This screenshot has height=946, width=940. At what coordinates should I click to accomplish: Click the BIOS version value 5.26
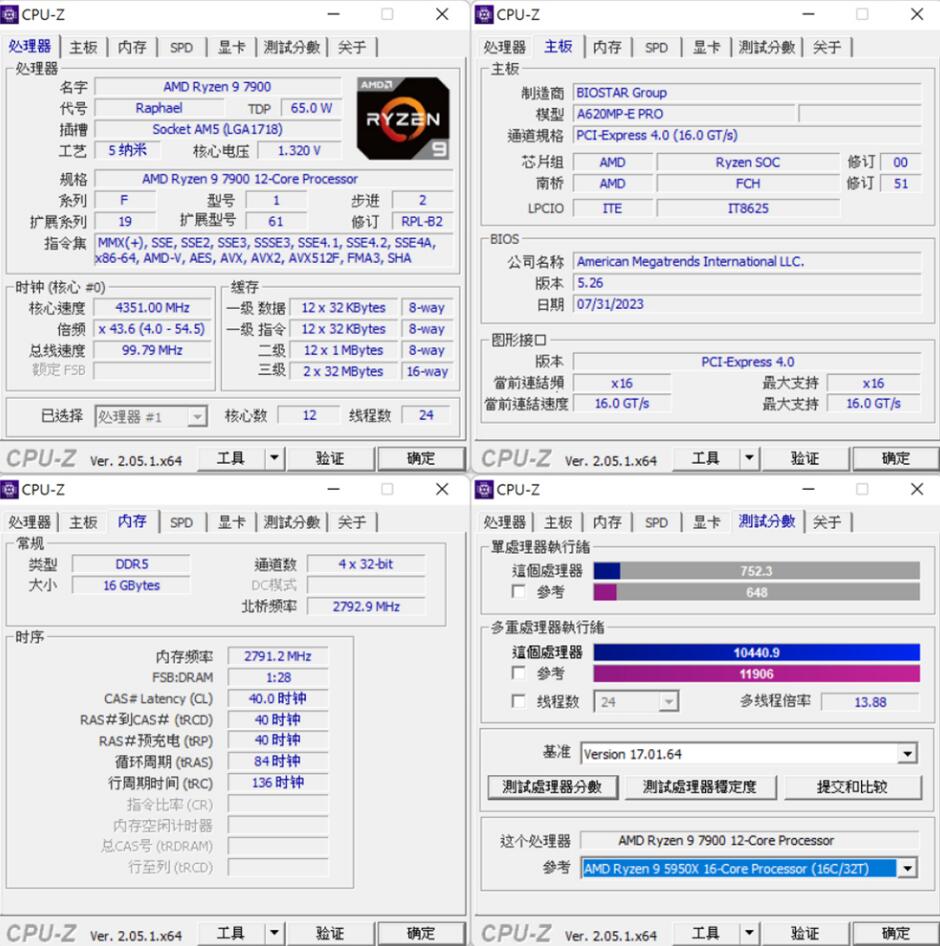747,283
